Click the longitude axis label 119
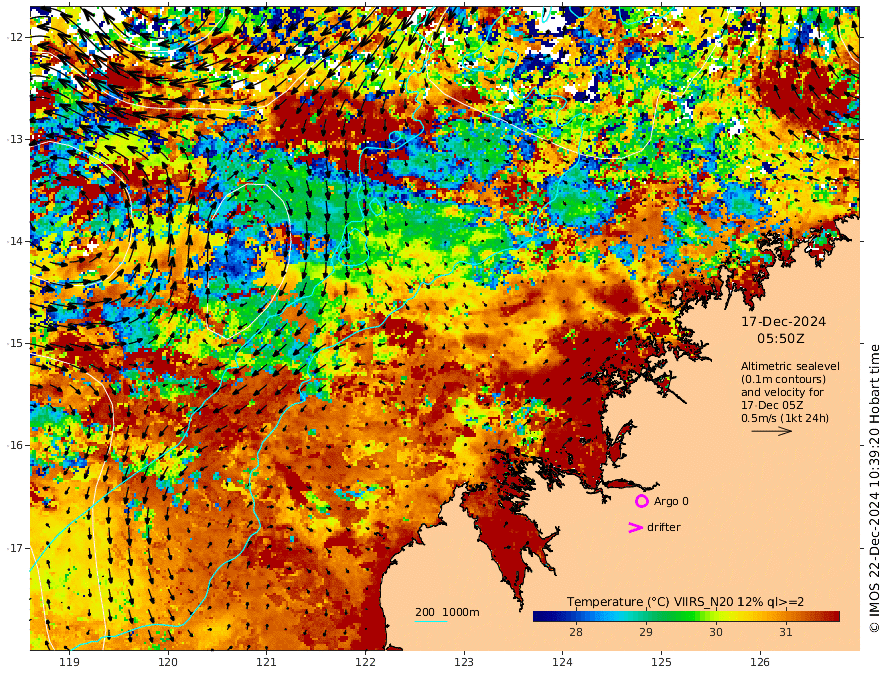This screenshot has height=680, width=880. click(x=69, y=663)
